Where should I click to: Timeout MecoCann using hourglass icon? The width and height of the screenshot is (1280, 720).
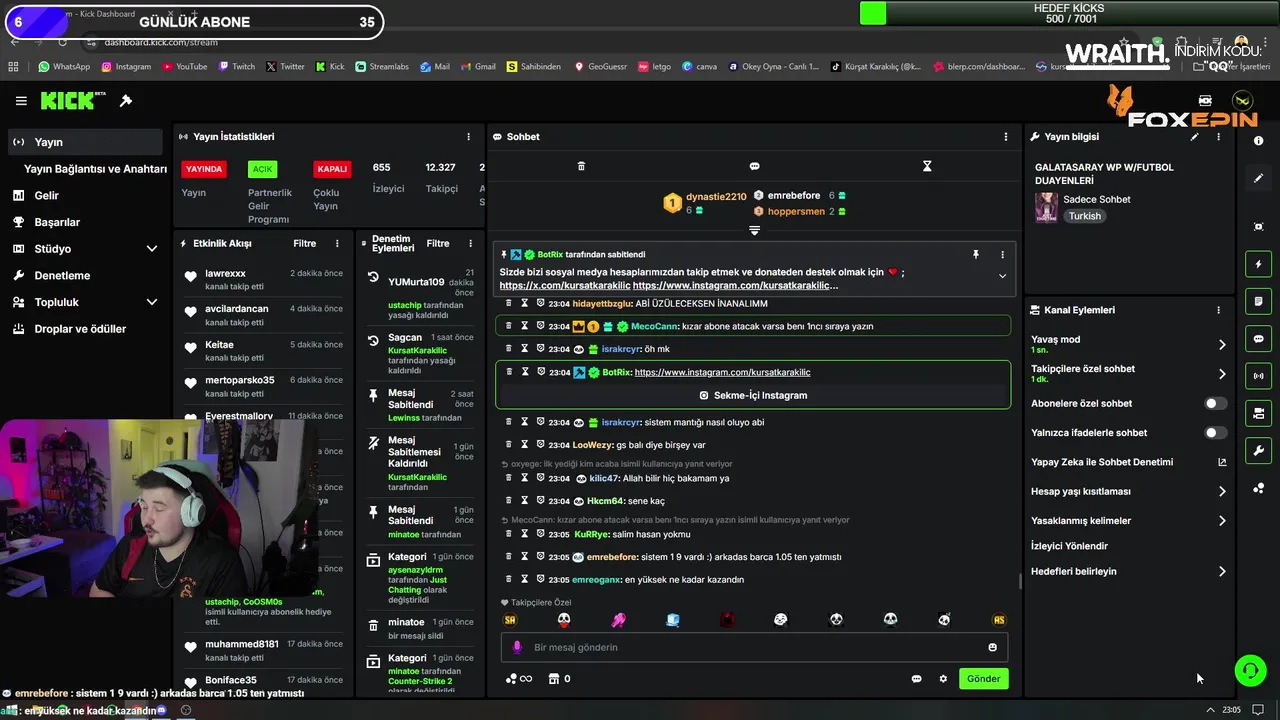pos(524,326)
